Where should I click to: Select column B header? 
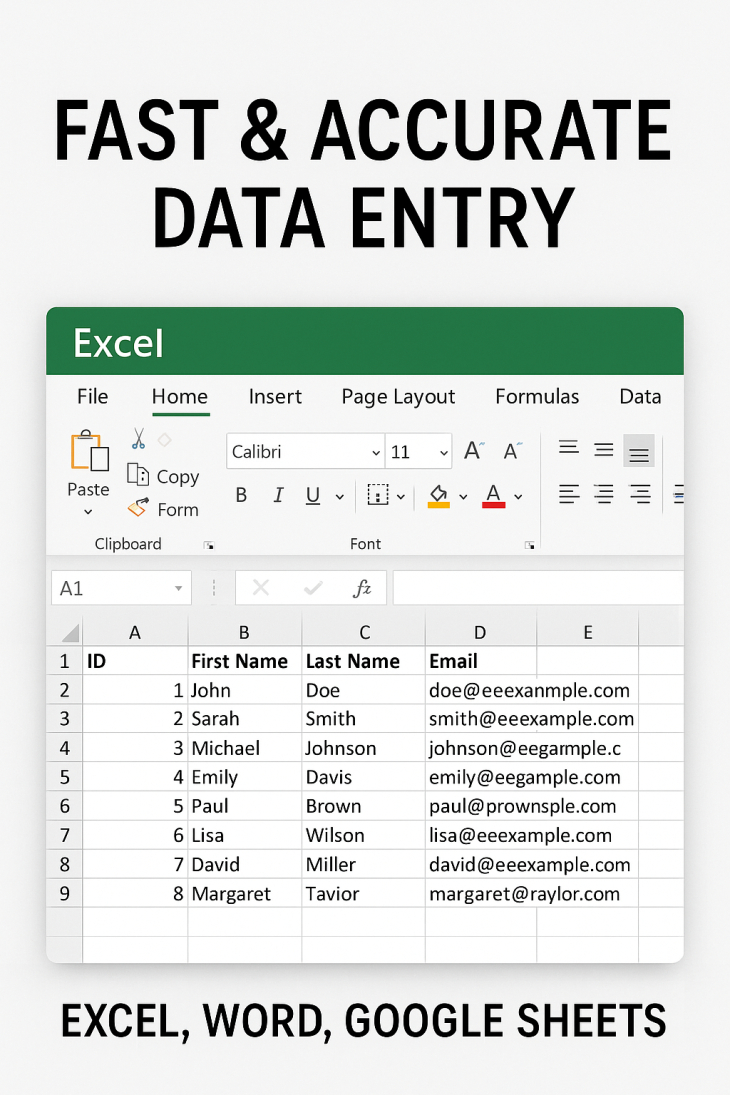[x=244, y=633]
